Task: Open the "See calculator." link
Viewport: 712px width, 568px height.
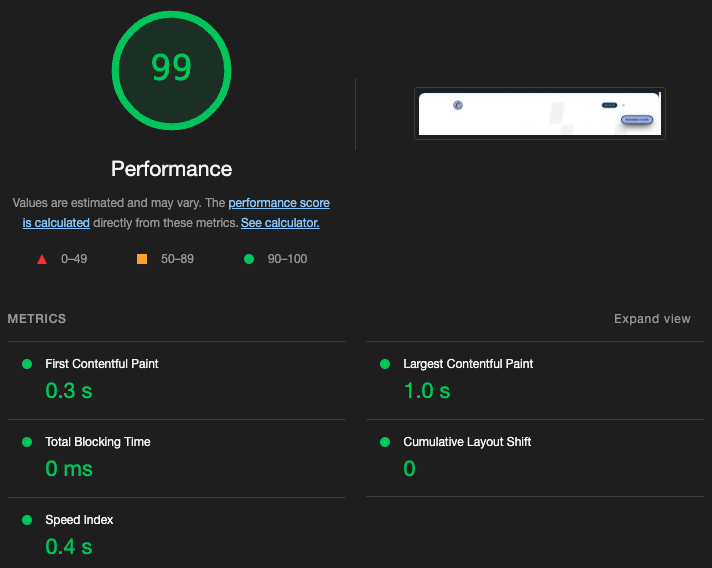Action: pos(280,223)
